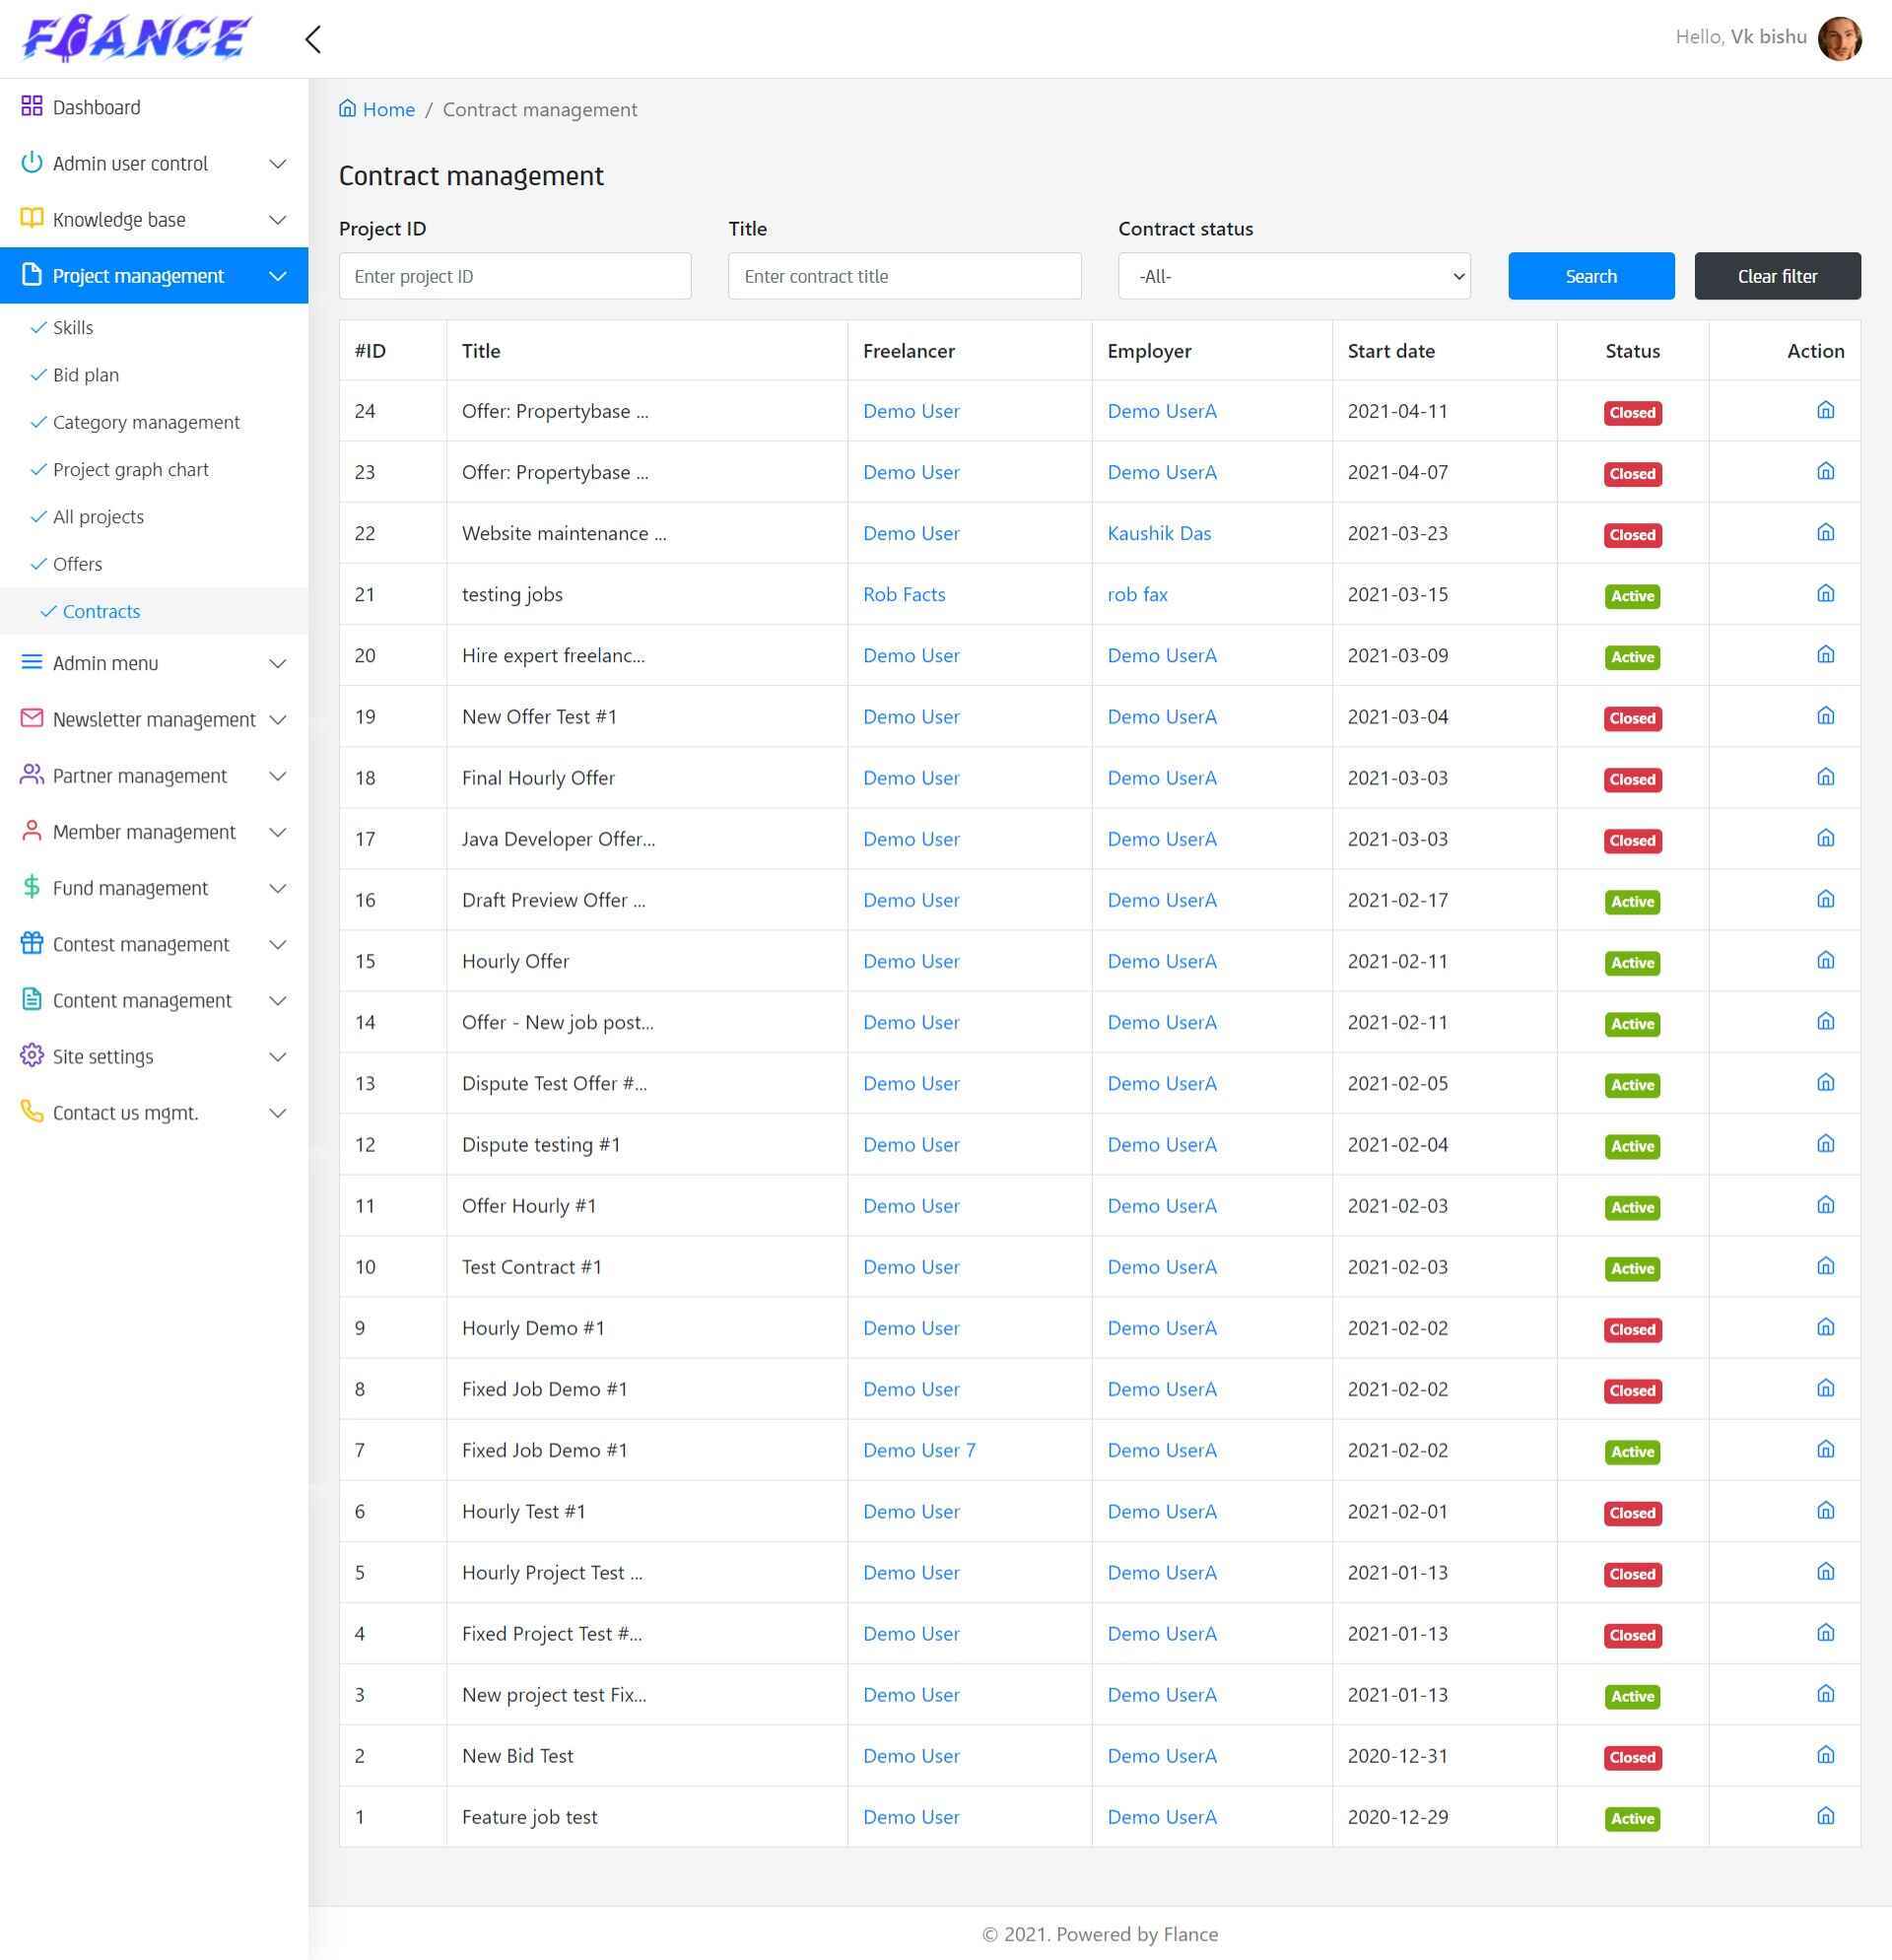Image resolution: width=1892 pixels, height=1960 pixels.
Task: Open Kaushik Das employer link
Action: [1159, 533]
